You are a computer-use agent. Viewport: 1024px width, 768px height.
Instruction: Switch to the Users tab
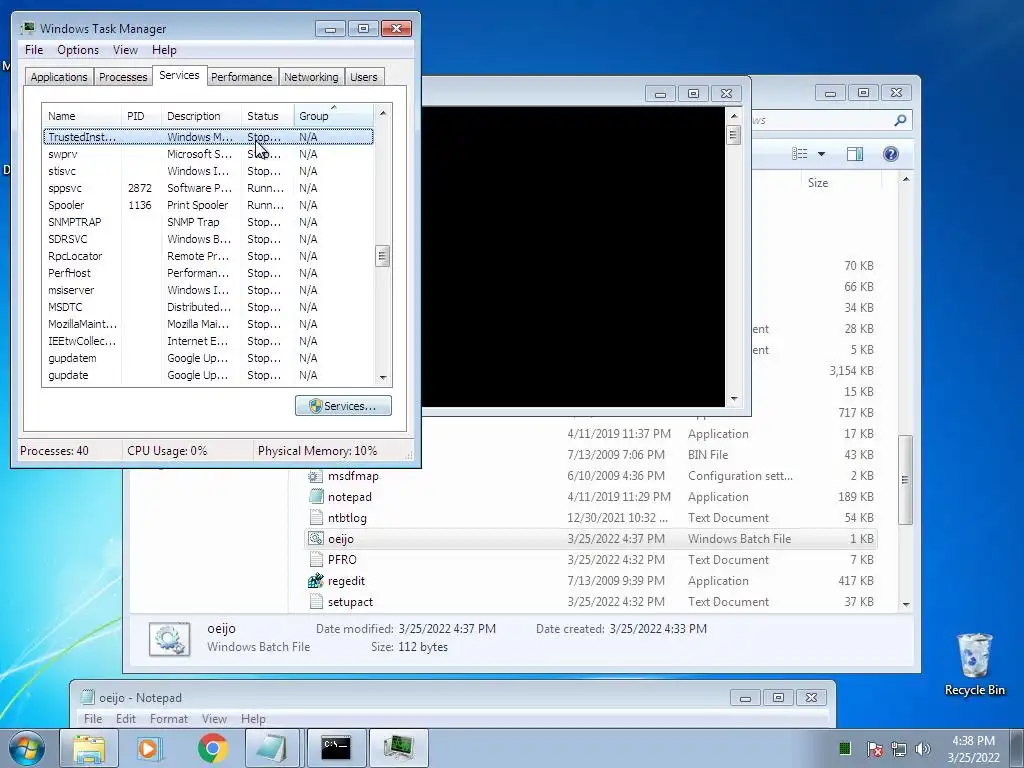(x=363, y=77)
